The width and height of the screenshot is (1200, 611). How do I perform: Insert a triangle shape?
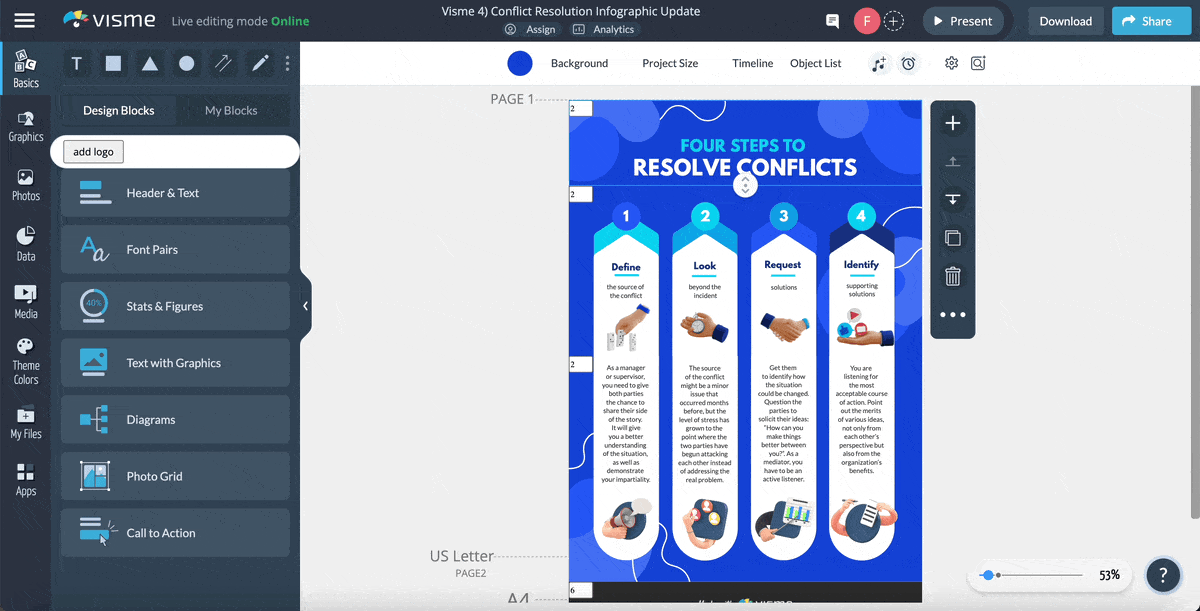tap(149, 63)
